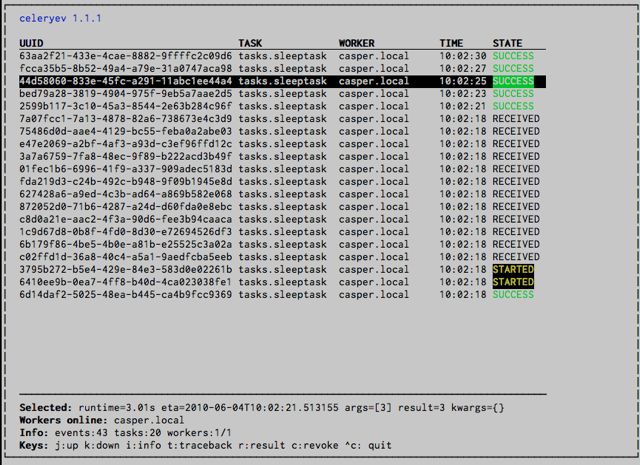Click the UUID column header
The width and height of the screenshot is (640, 465).
pyautogui.click(x=30, y=43)
